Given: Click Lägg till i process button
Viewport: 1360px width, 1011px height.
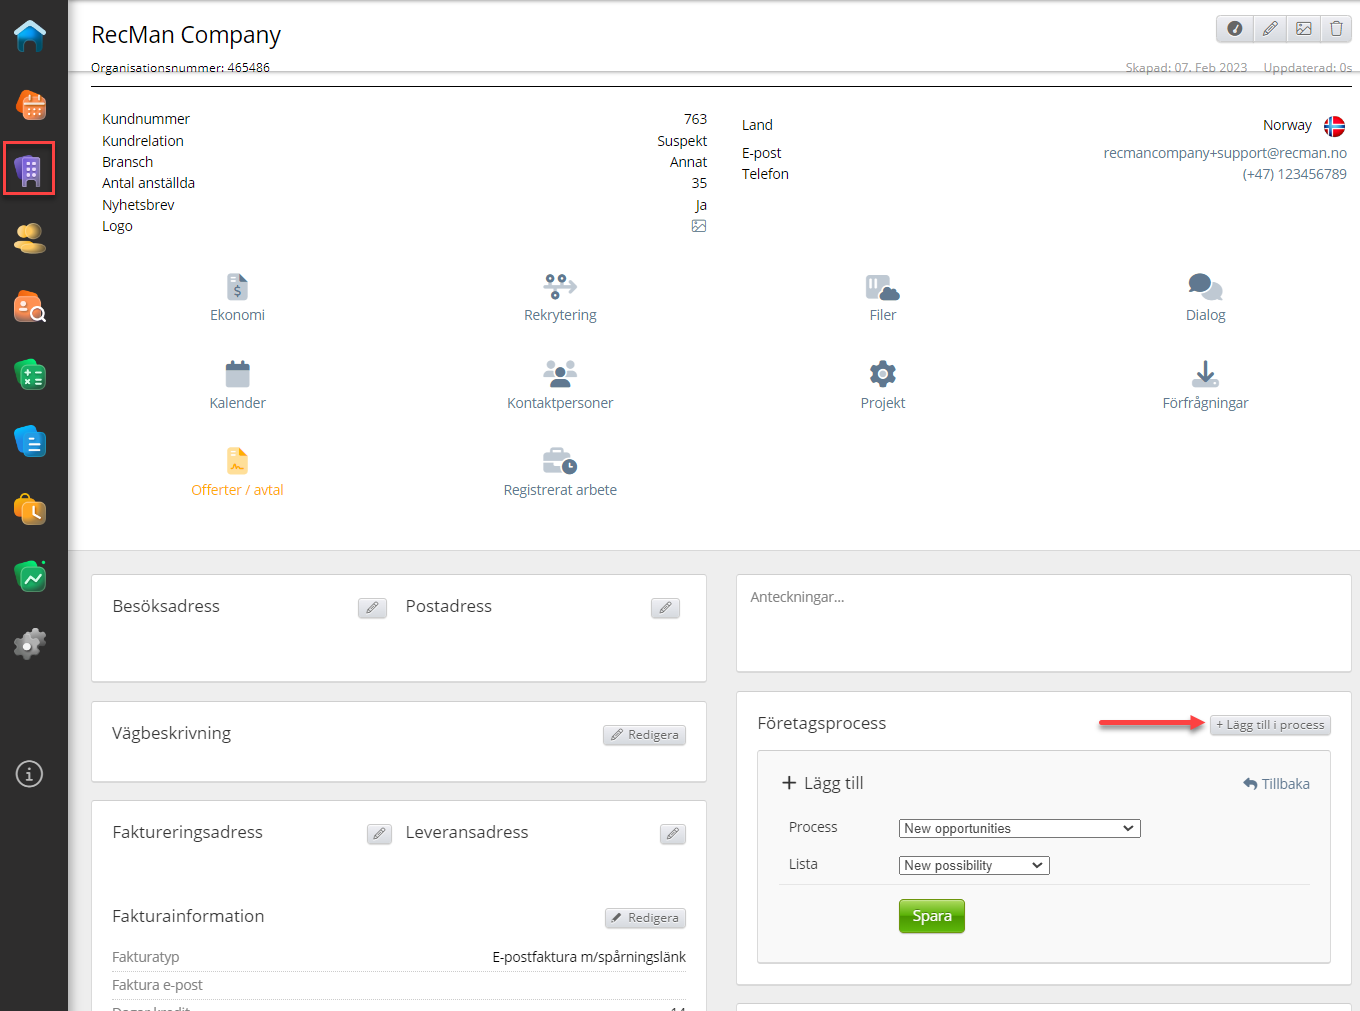Looking at the screenshot, I should (1270, 725).
